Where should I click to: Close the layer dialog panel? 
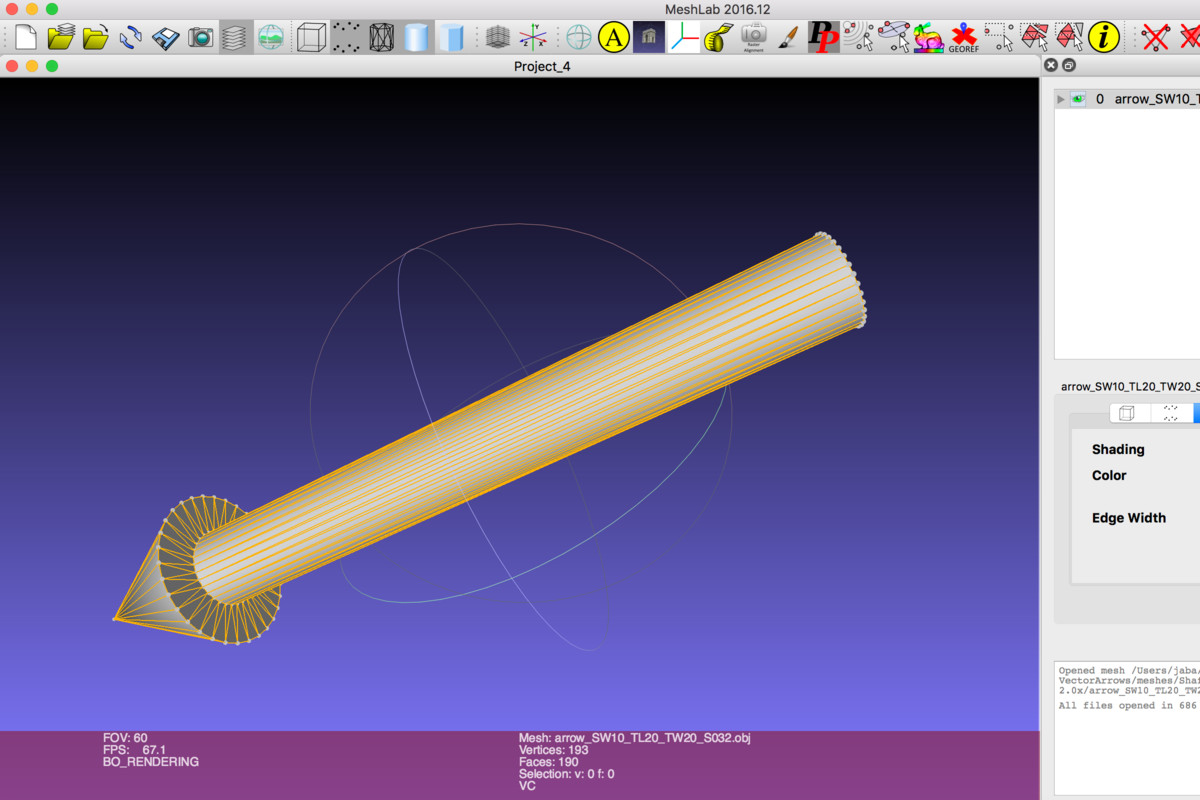1050,65
